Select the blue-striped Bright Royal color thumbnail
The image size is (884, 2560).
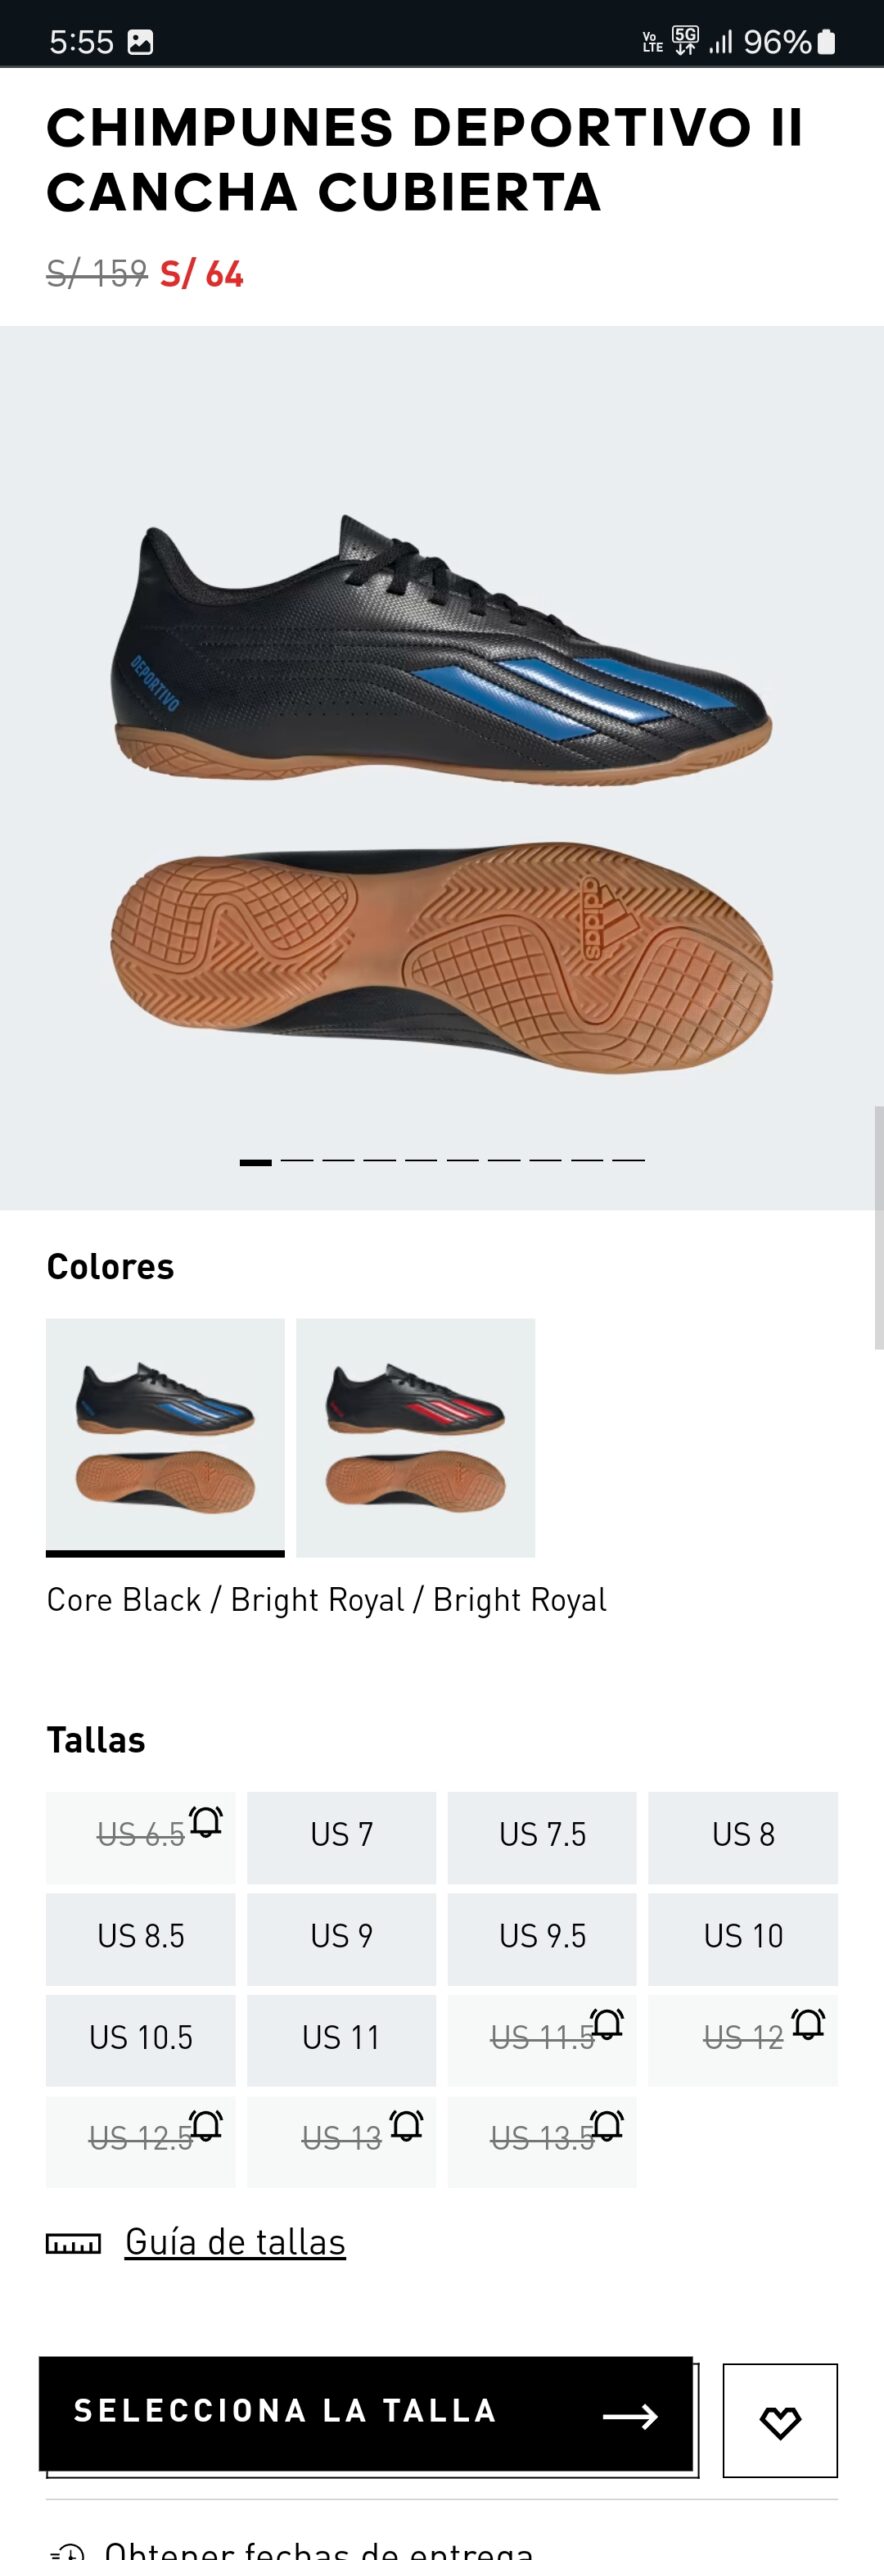(165, 1437)
